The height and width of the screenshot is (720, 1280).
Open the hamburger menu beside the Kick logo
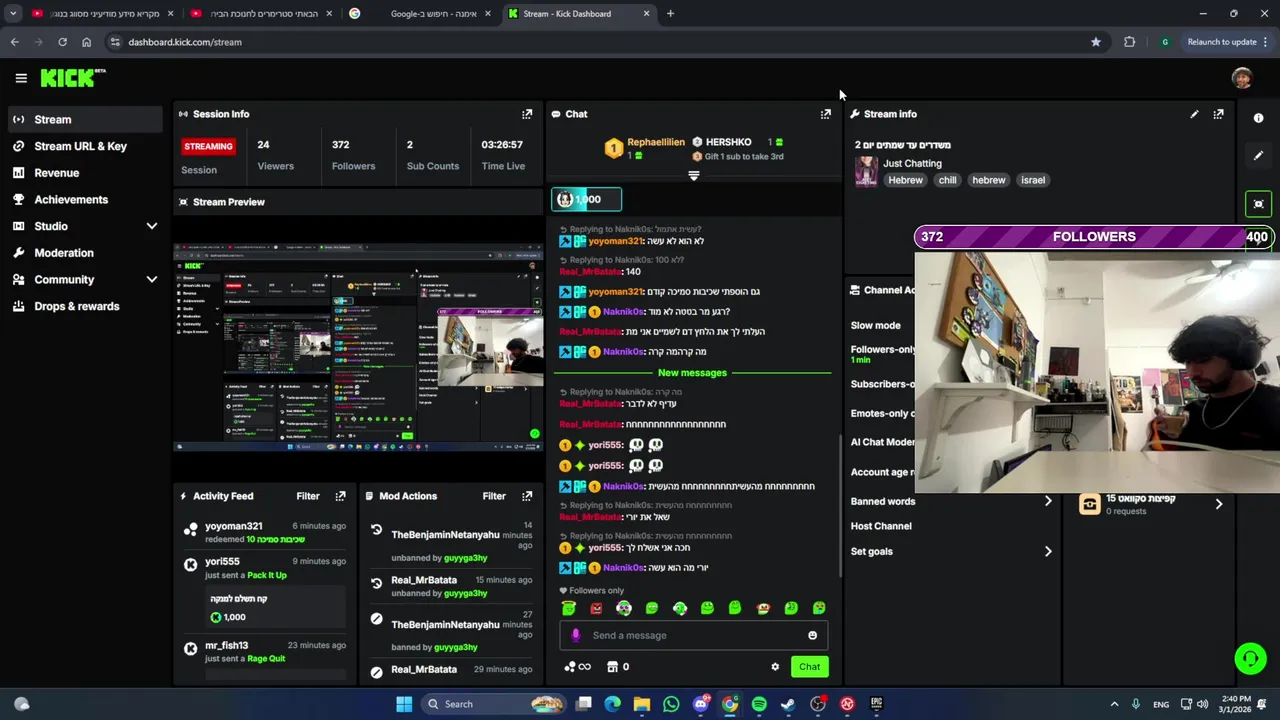[21, 78]
